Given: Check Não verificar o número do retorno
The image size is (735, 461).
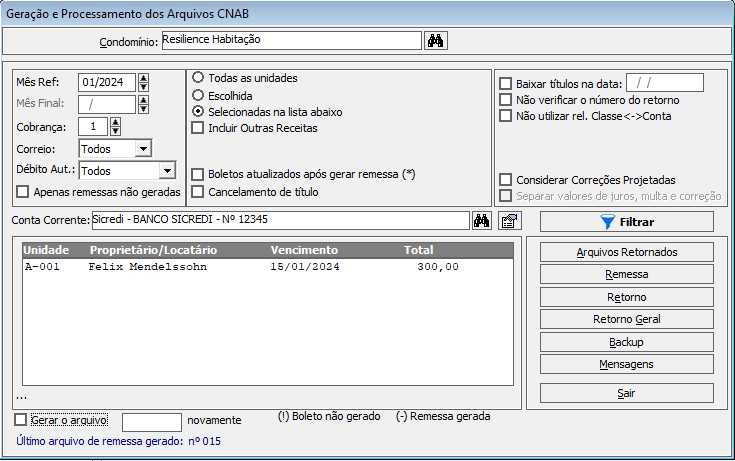Looking at the screenshot, I should (x=505, y=100).
